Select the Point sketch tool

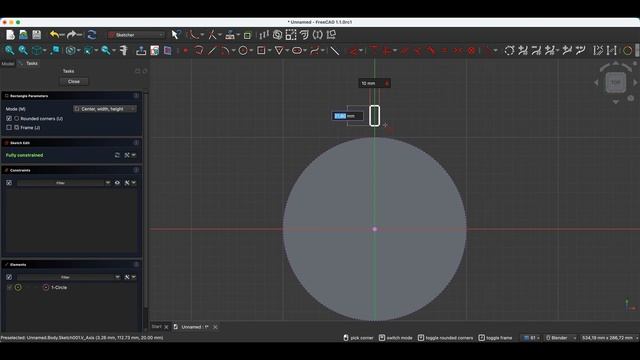[x=185, y=51]
